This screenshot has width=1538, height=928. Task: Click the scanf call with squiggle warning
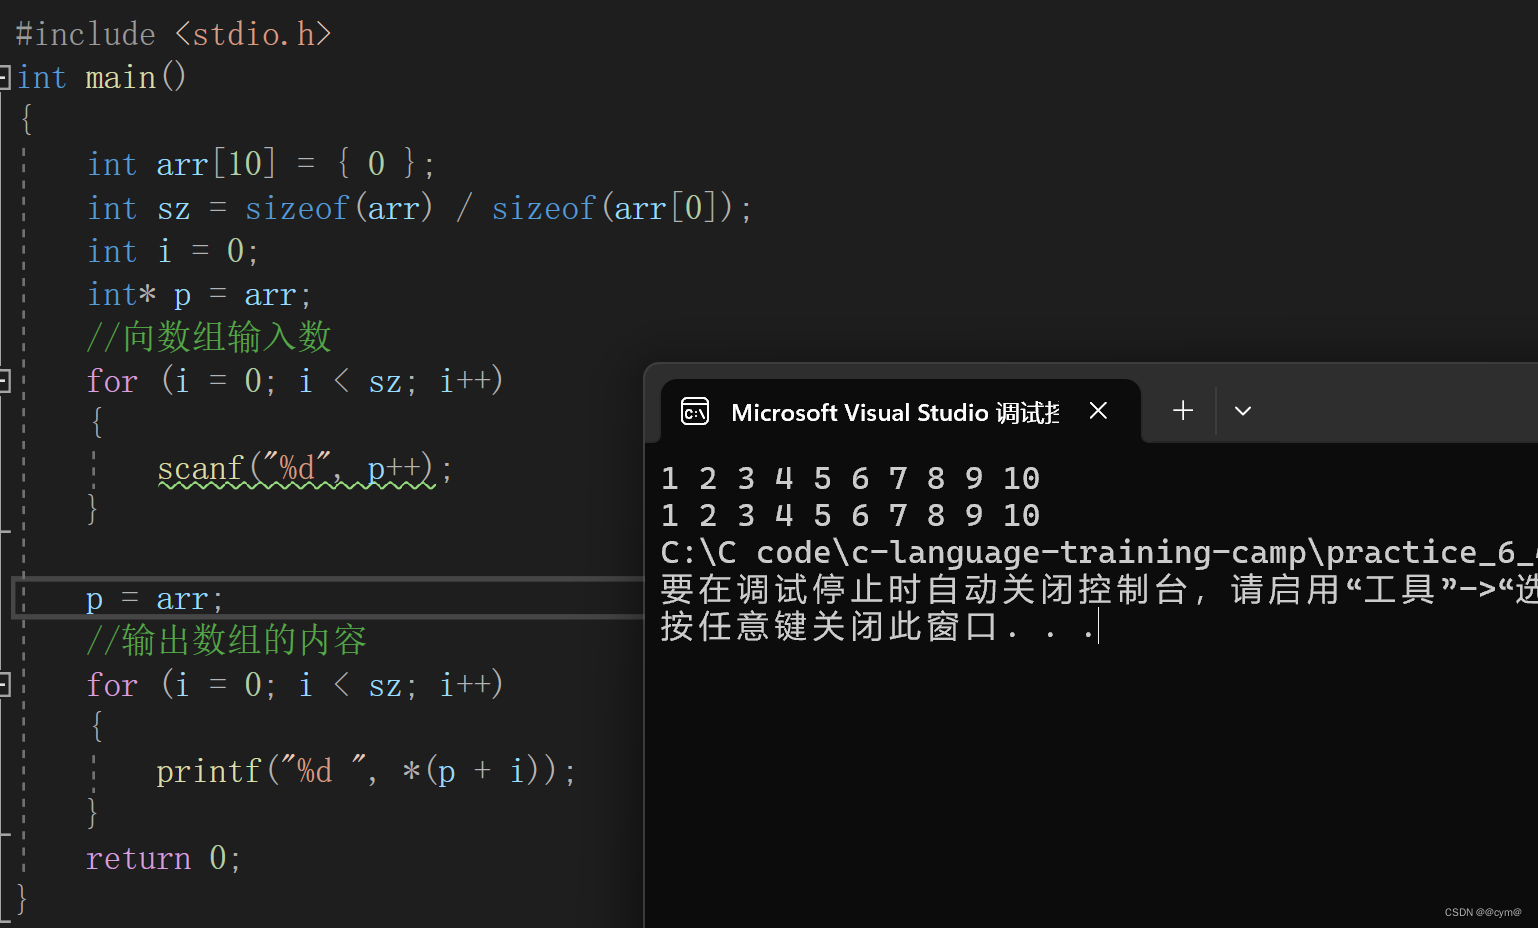click(305, 468)
